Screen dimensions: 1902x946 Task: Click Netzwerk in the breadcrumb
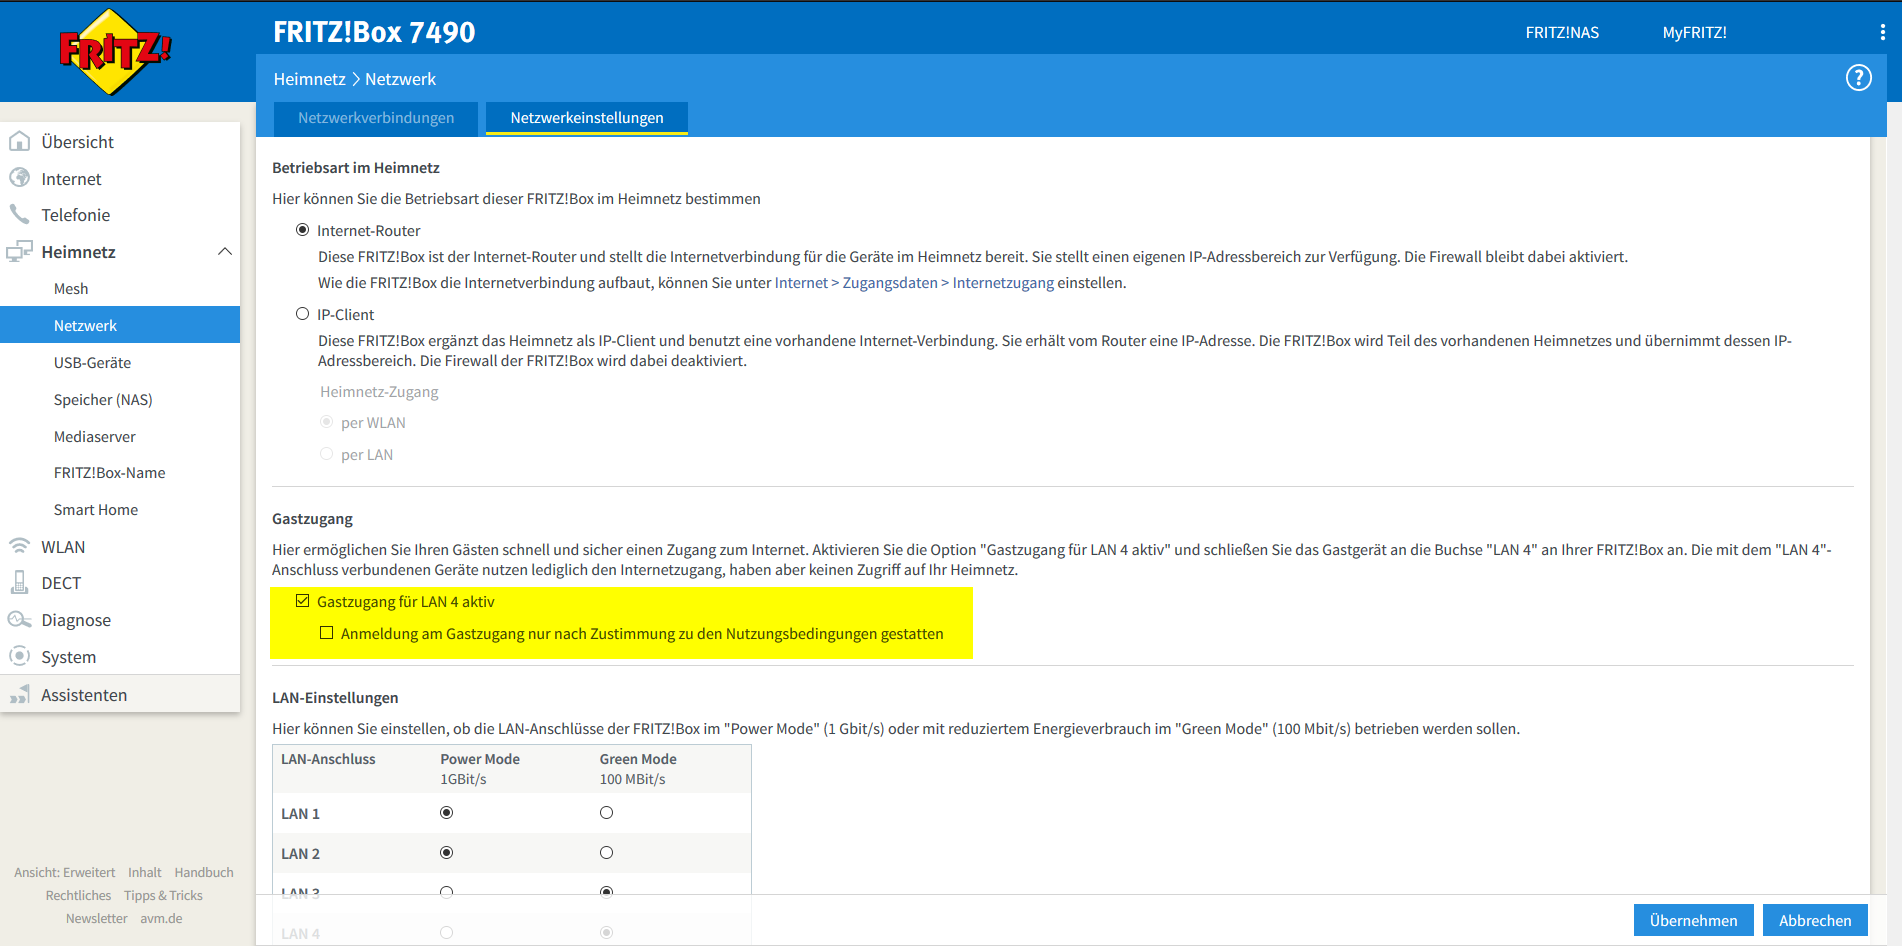click(400, 79)
